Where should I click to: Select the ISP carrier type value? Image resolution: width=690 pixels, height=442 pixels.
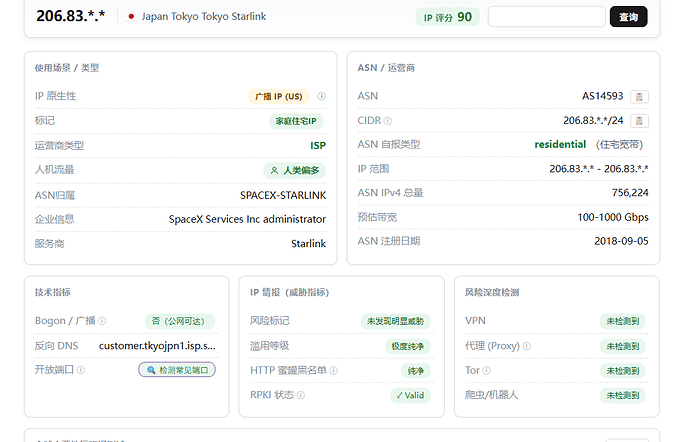pyautogui.click(x=318, y=146)
